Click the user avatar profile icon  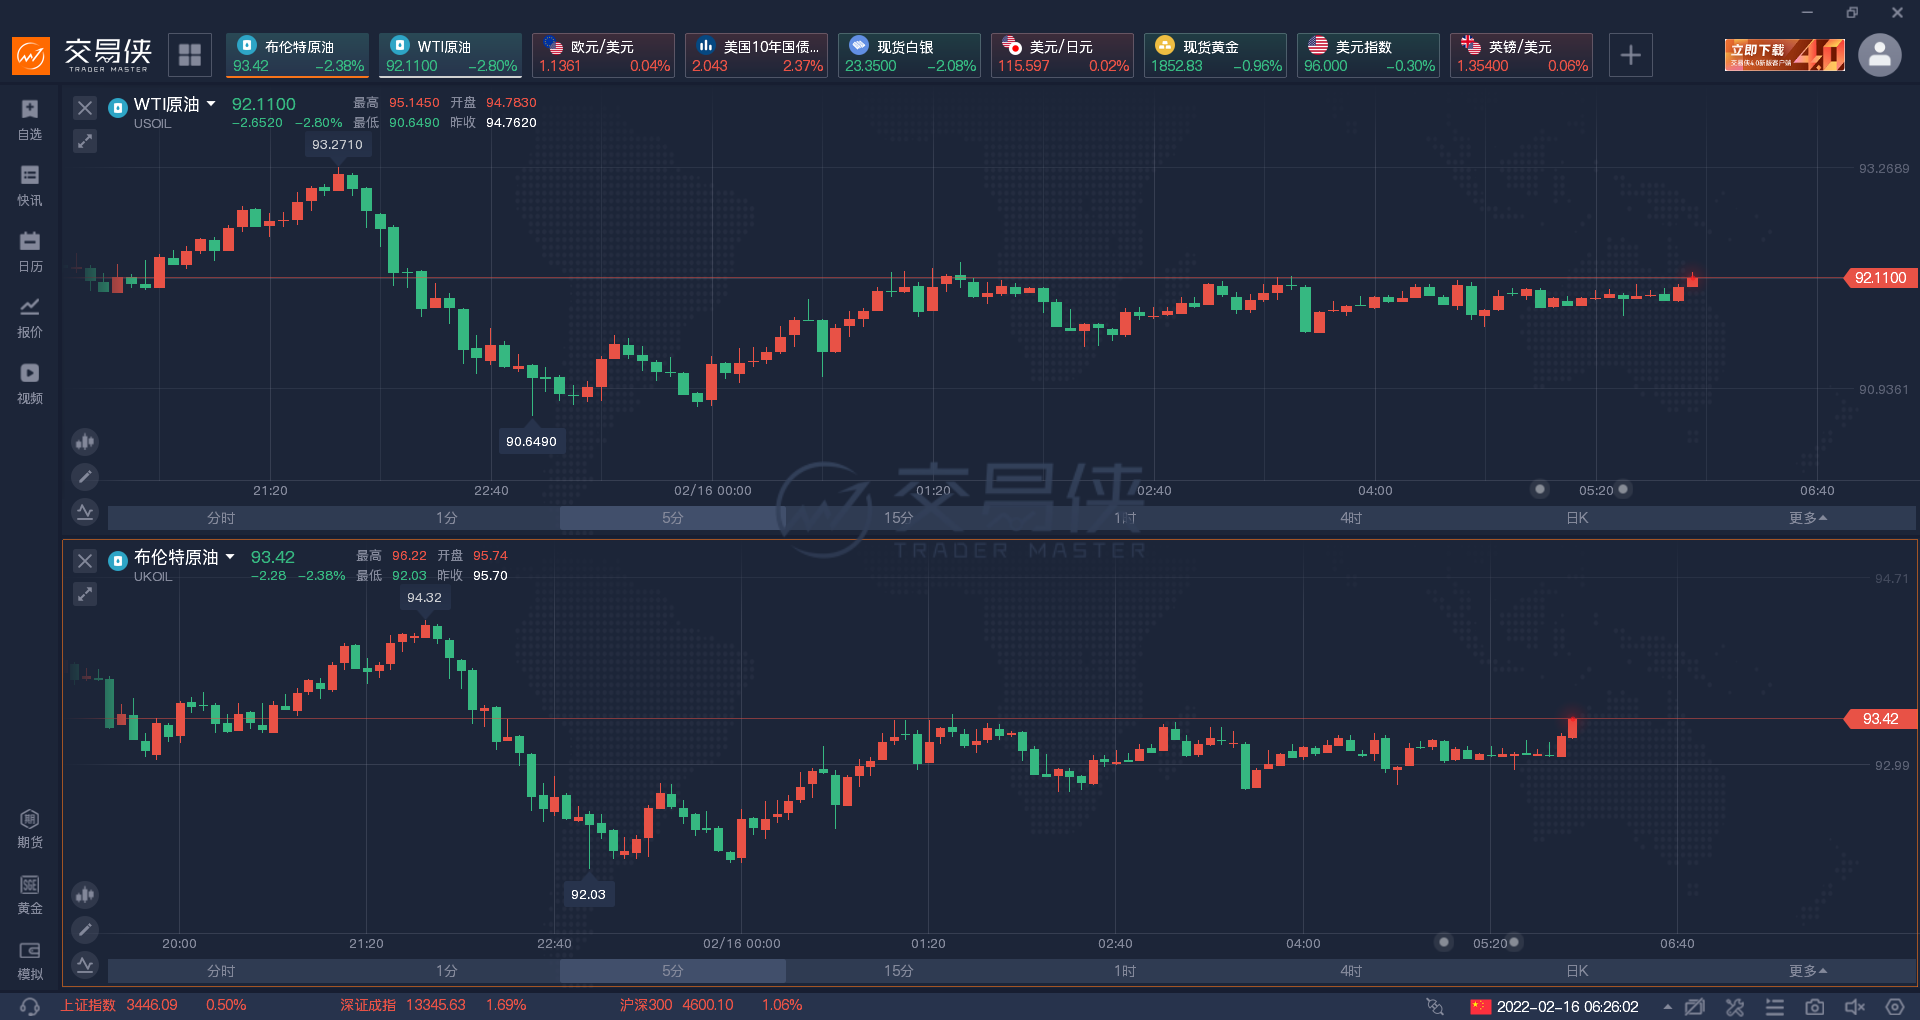coord(1879,55)
